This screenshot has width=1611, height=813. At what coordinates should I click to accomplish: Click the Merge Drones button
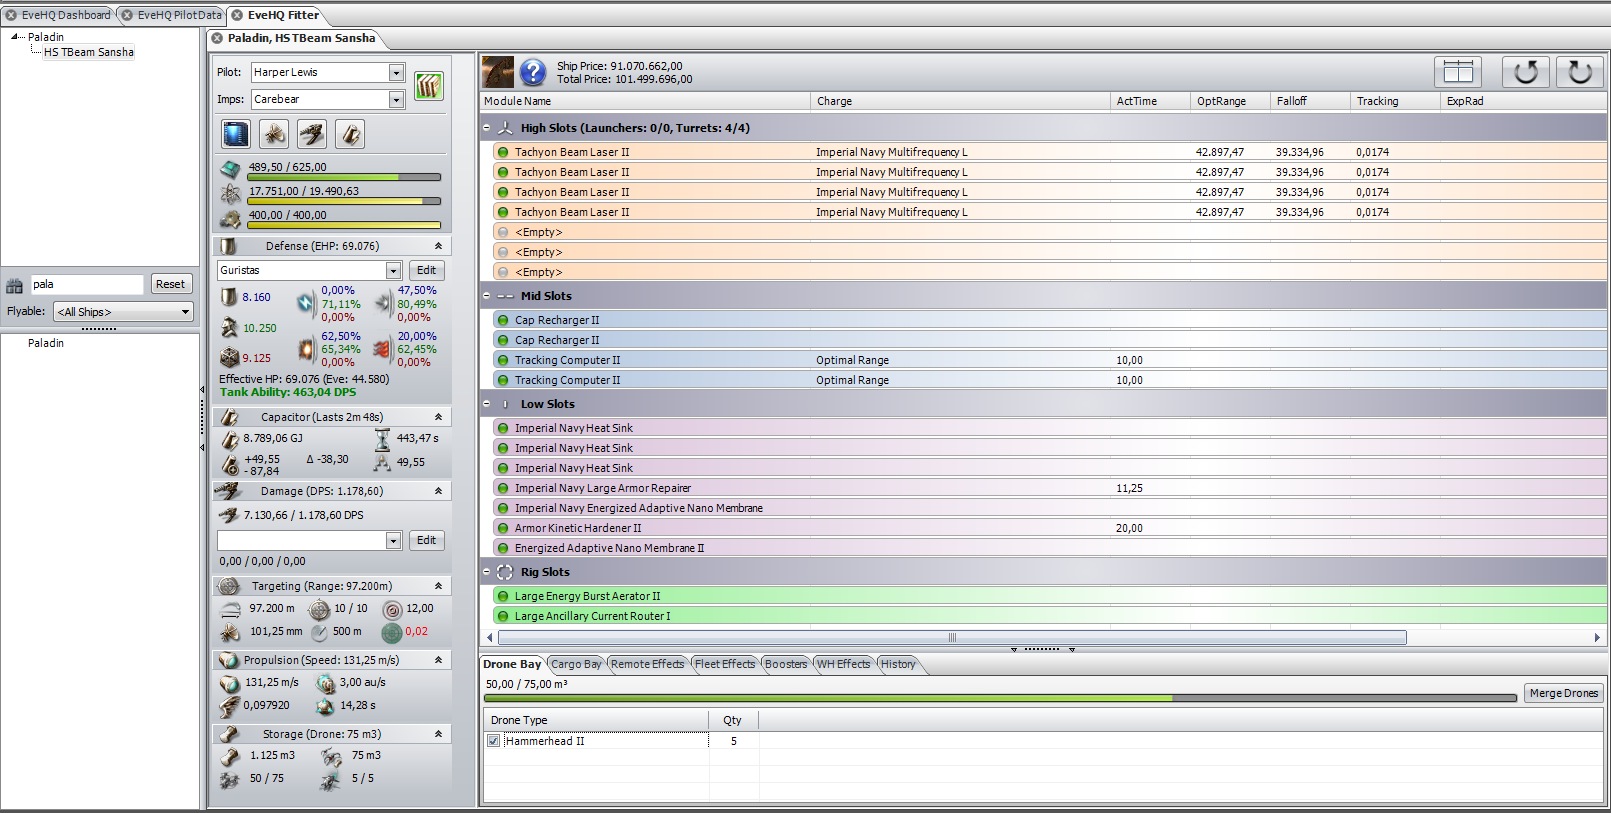1564,693
